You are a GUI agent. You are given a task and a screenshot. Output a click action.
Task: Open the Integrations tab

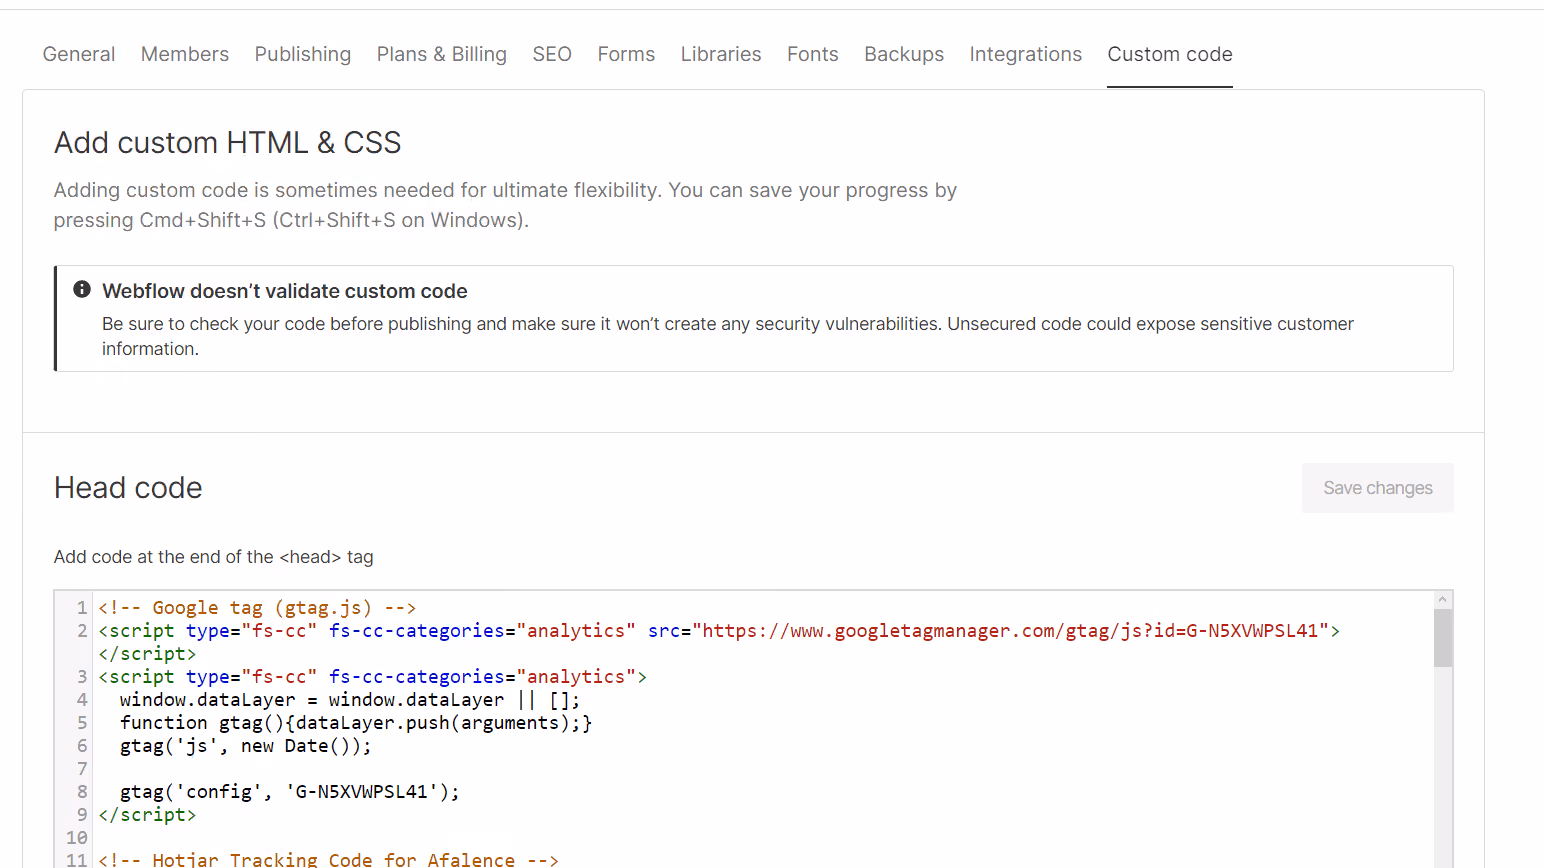pyautogui.click(x=1026, y=54)
